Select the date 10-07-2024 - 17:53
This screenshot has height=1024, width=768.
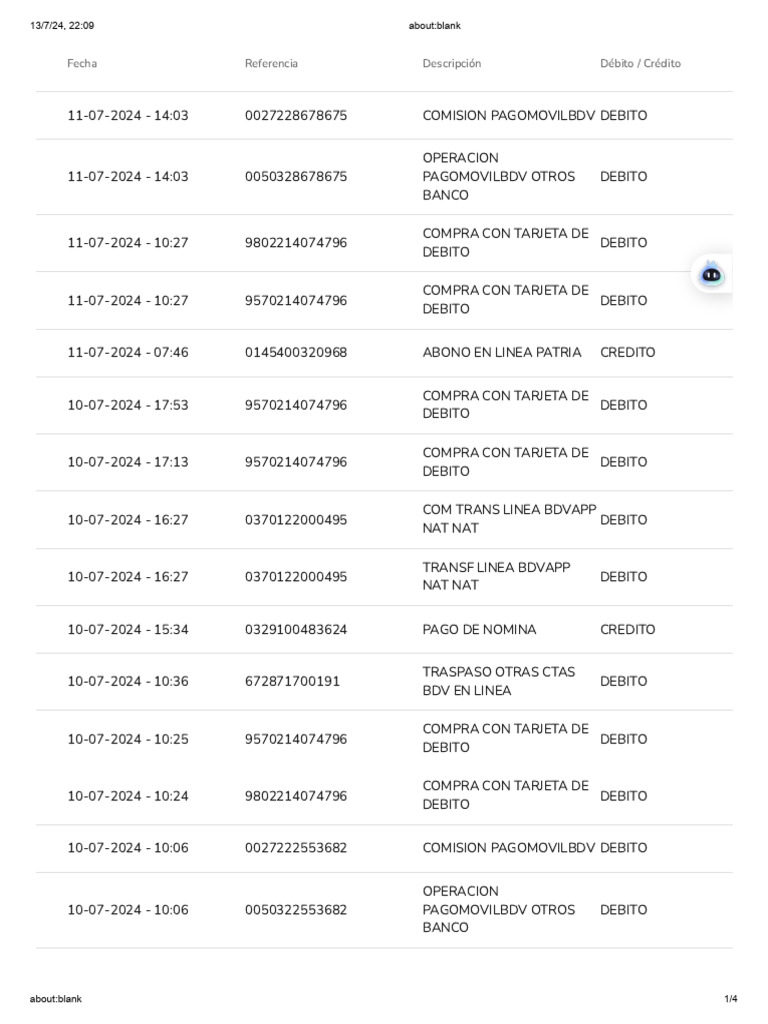[x=127, y=405]
